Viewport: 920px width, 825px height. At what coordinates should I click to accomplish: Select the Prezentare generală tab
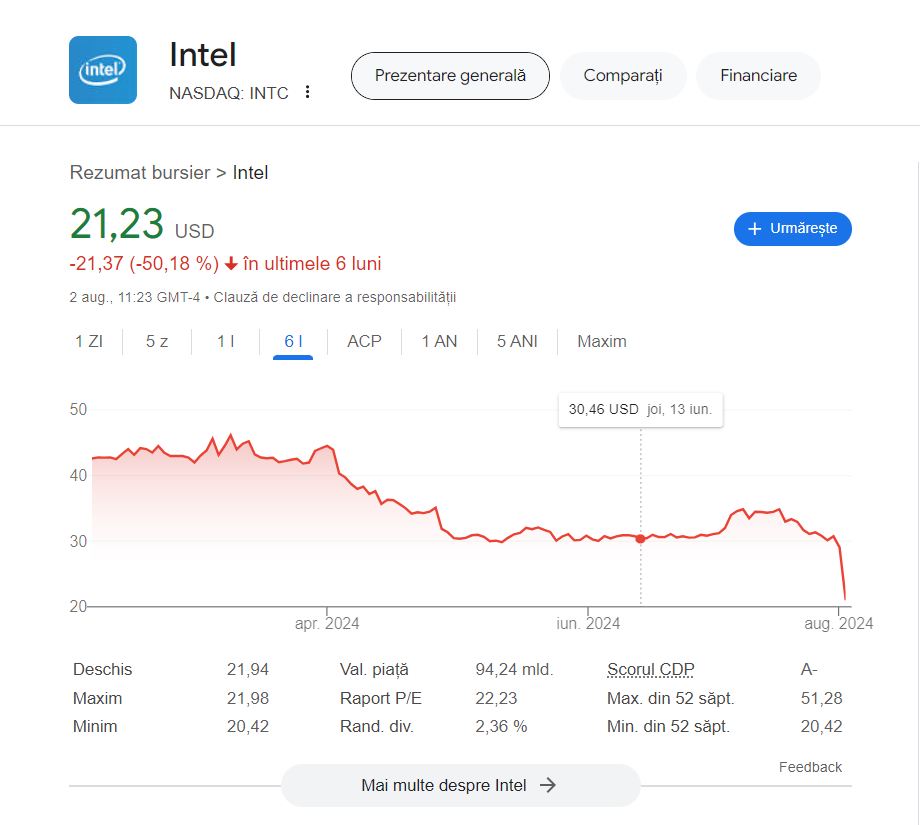click(x=450, y=76)
